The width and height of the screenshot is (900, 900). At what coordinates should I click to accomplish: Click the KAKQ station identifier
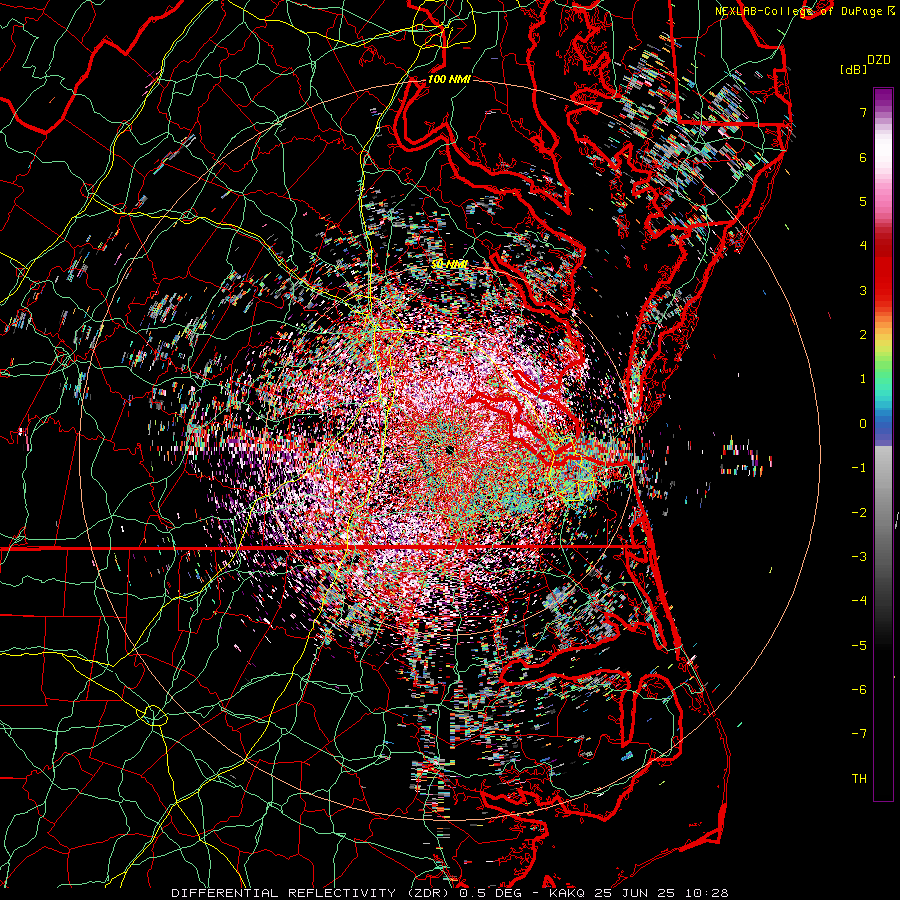[x=567, y=893]
